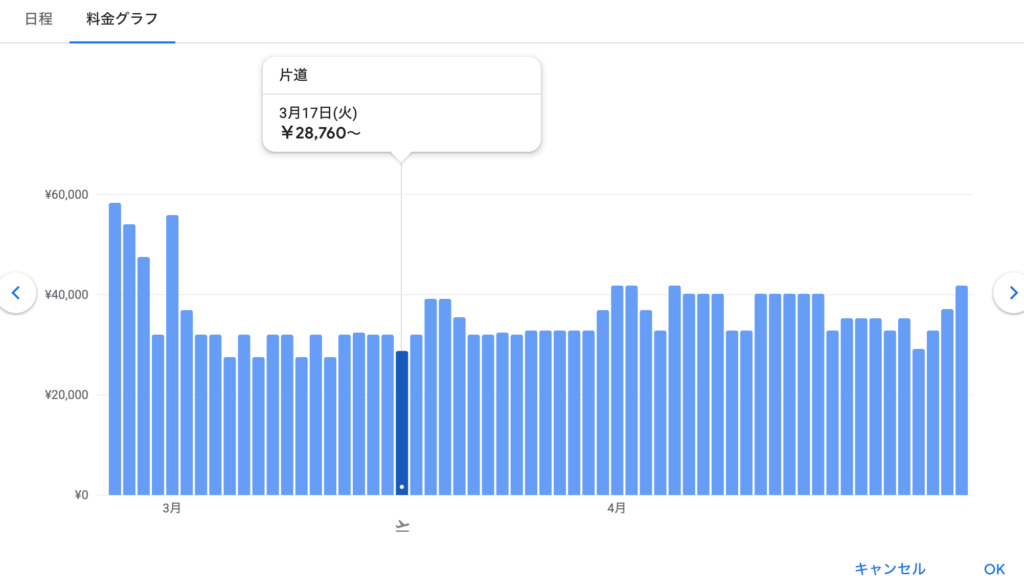Select the 料金グラフ tab
This screenshot has width=1024, height=587.
[x=122, y=19]
